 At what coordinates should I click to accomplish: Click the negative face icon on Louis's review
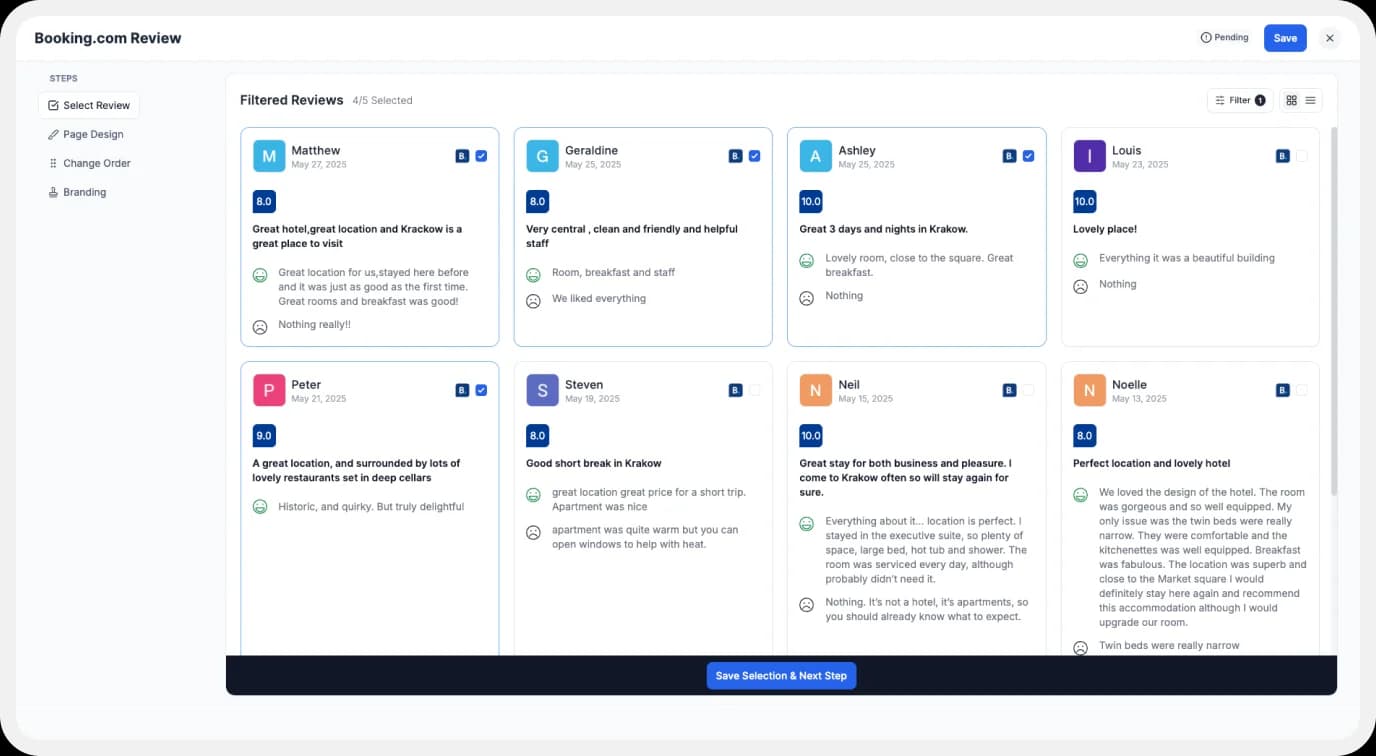(1080, 286)
